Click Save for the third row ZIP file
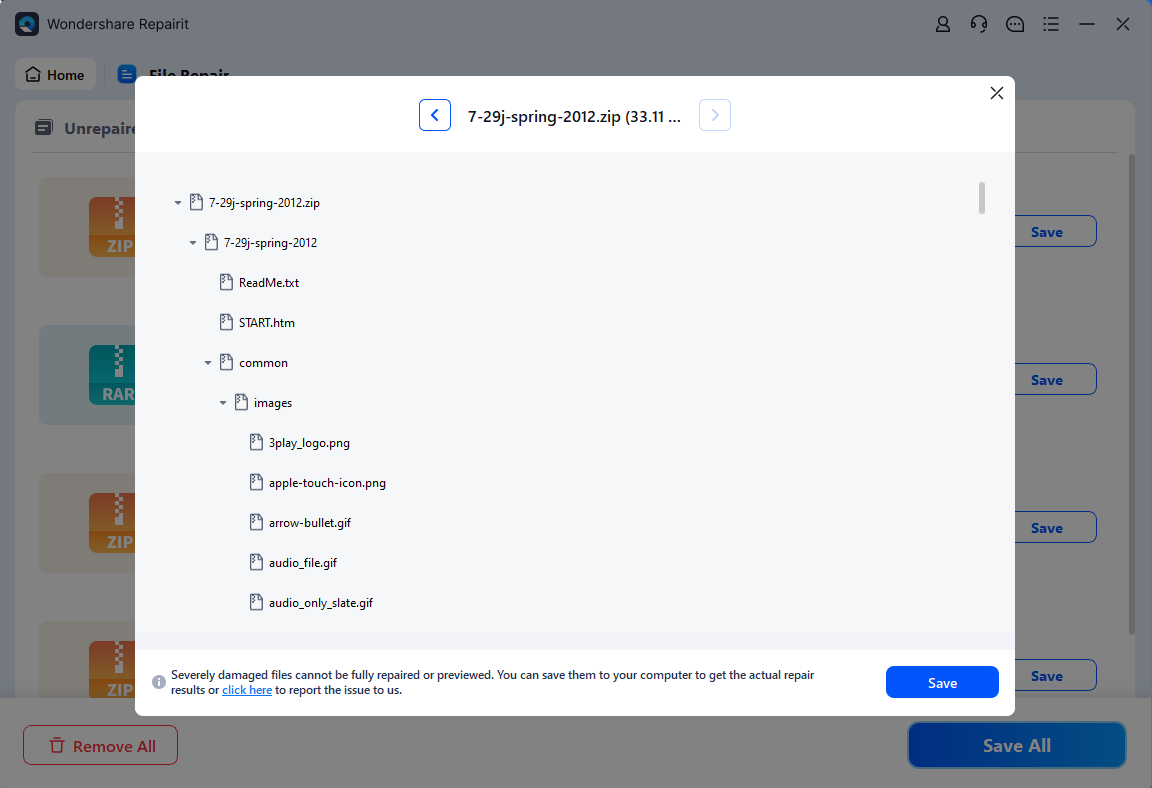The image size is (1152, 788). pyautogui.click(x=1055, y=527)
